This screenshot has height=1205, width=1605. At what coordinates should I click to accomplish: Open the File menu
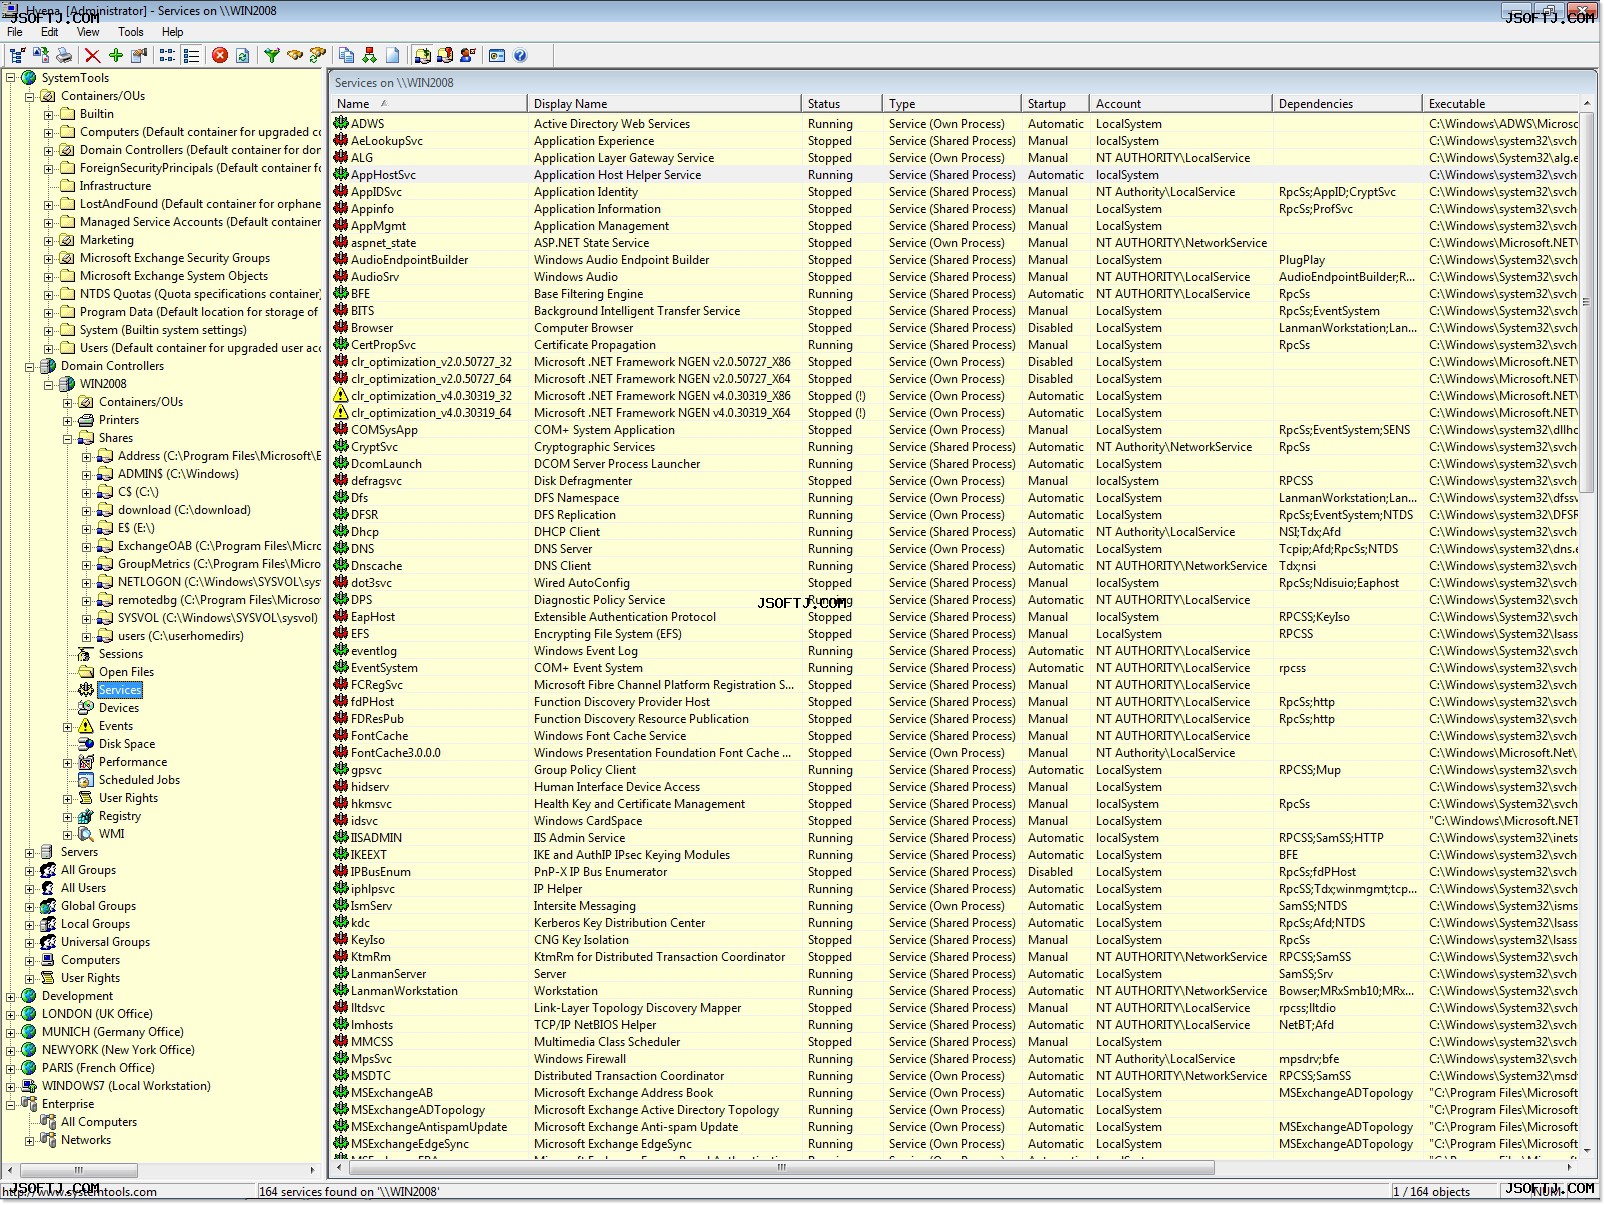15,32
